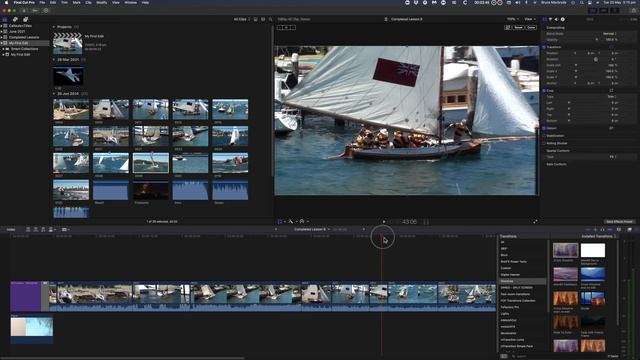
Task: Open the Blend Mode Normal dropdown
Action: click(610, 33)
